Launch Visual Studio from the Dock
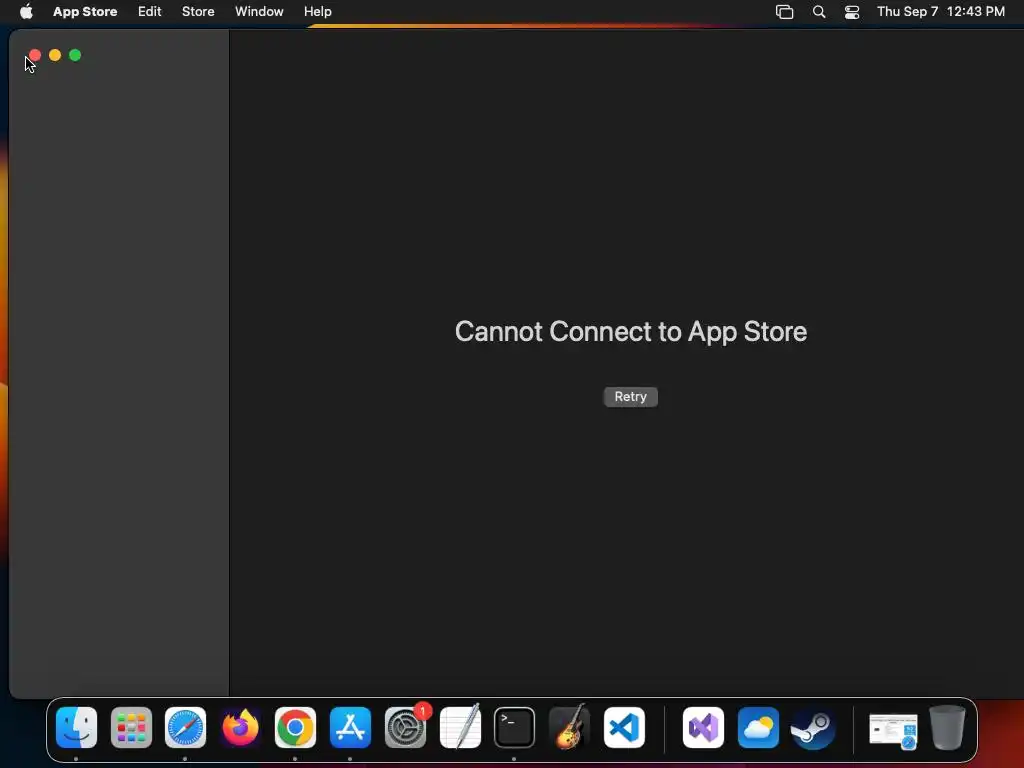1024x768 pixels. click(703, 727)
